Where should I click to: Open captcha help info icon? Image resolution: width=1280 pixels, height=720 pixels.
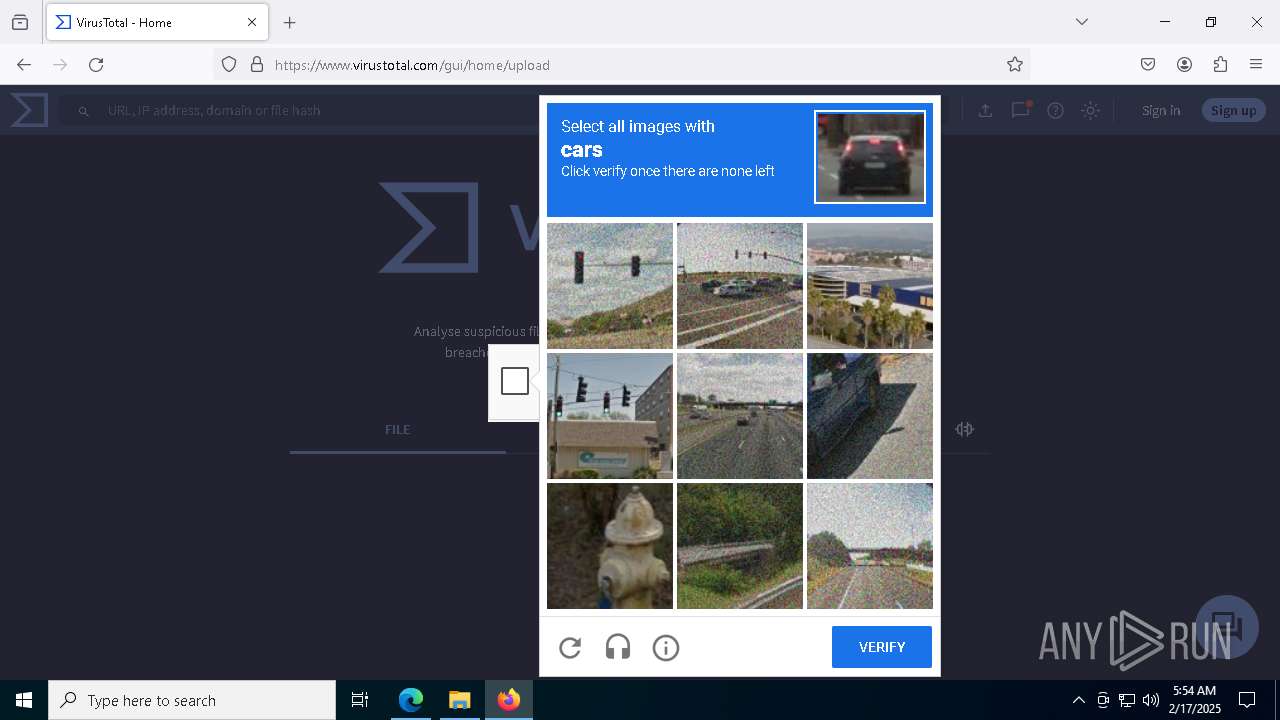click(666, 648)
